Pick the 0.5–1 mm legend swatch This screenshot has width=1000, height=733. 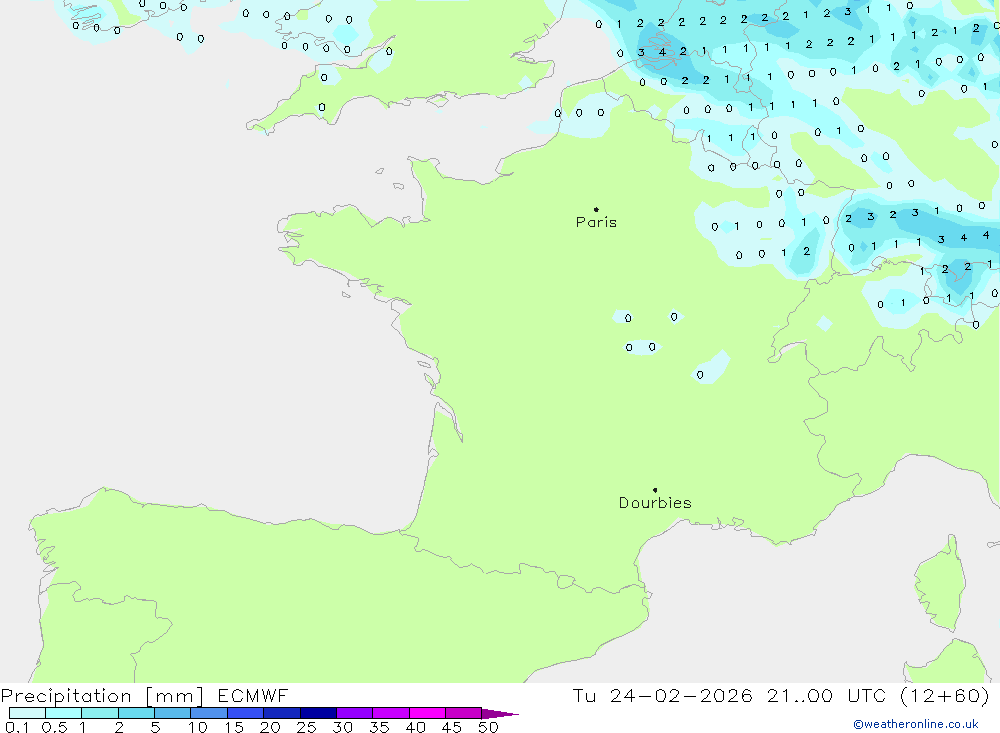pos(64,713)
